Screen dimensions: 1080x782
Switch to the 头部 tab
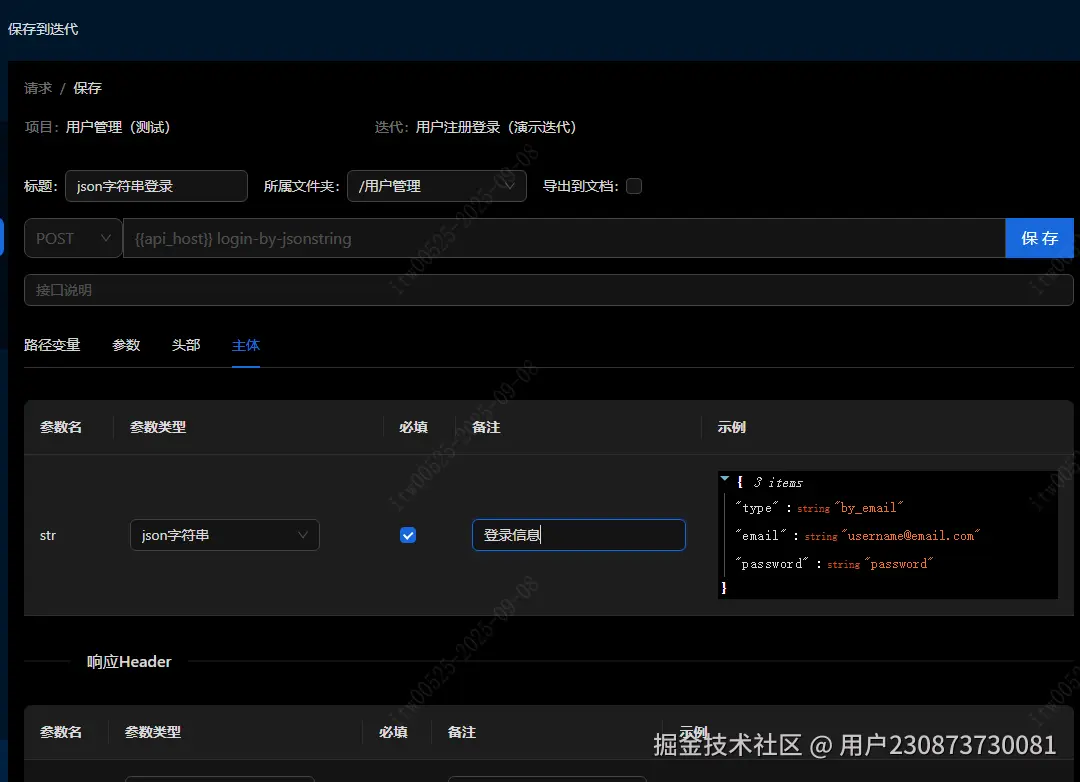tap(186, 345)
